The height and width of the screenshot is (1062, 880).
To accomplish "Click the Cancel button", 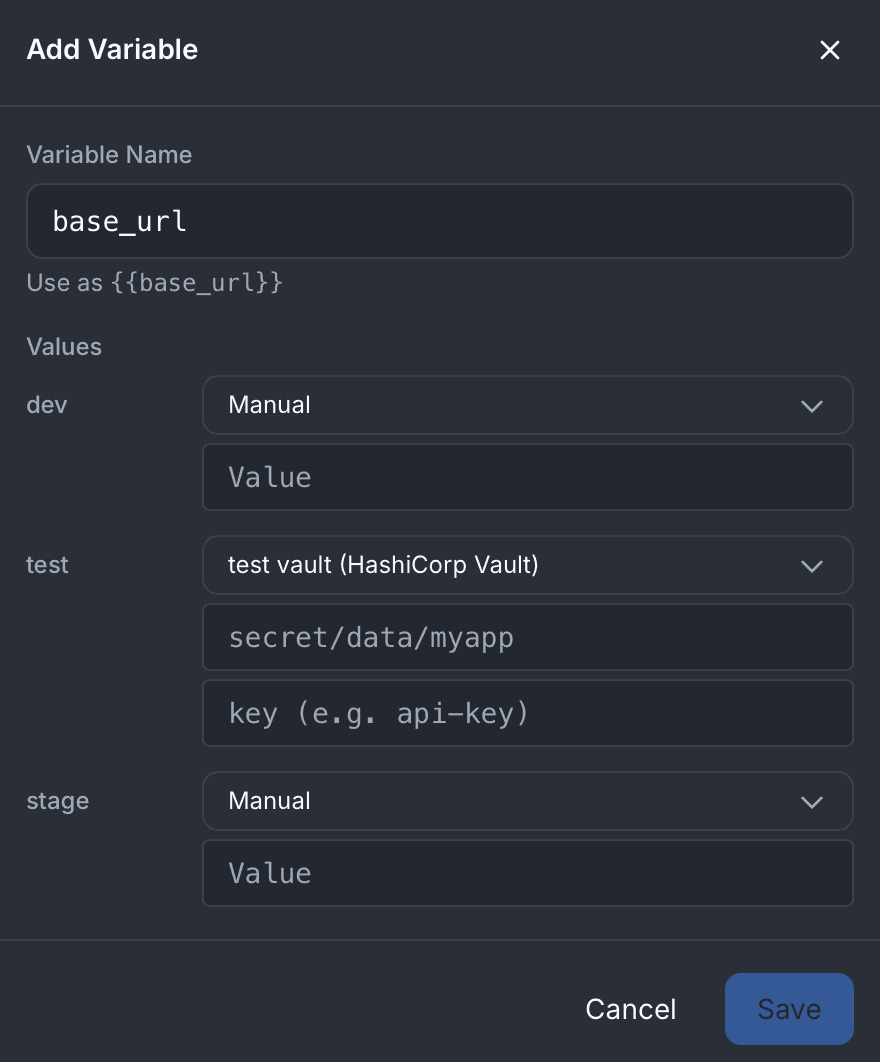I will tap(631, 1009).
